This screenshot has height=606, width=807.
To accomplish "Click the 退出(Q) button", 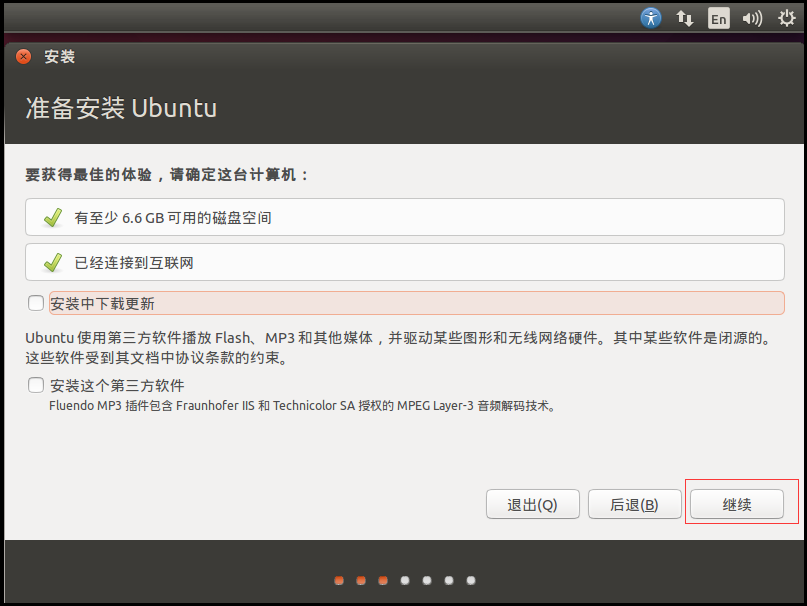I will (533, 505).
